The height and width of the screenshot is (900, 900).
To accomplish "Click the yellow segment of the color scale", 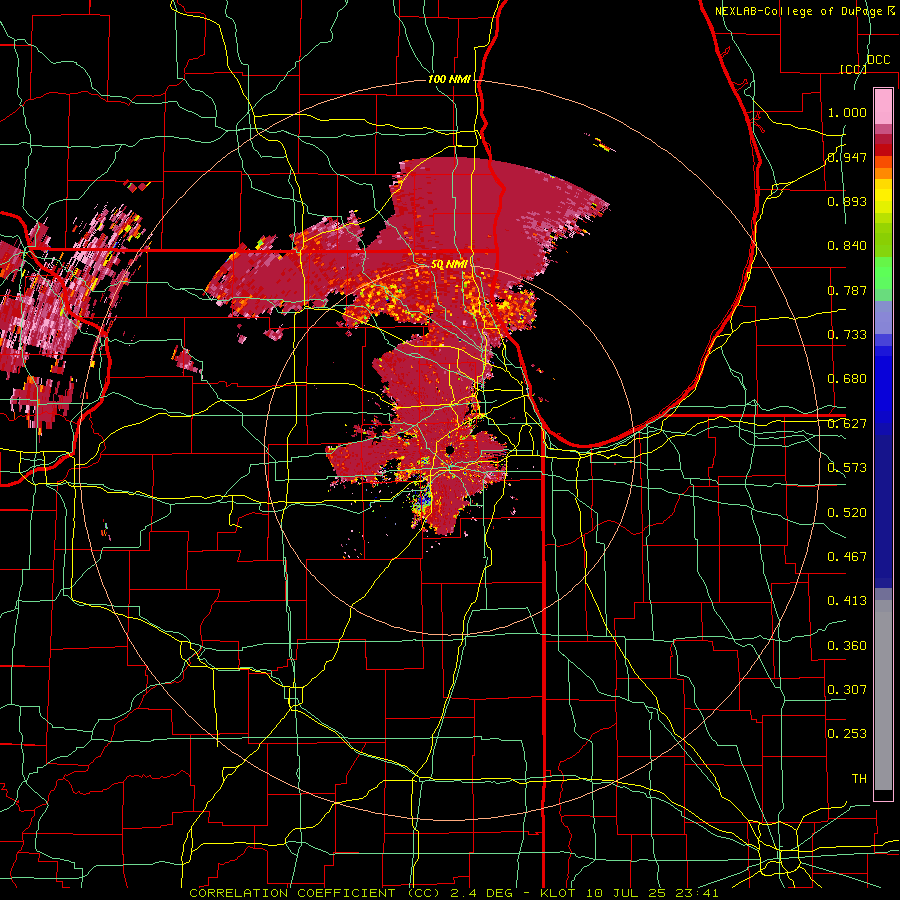I will [883, 196].
